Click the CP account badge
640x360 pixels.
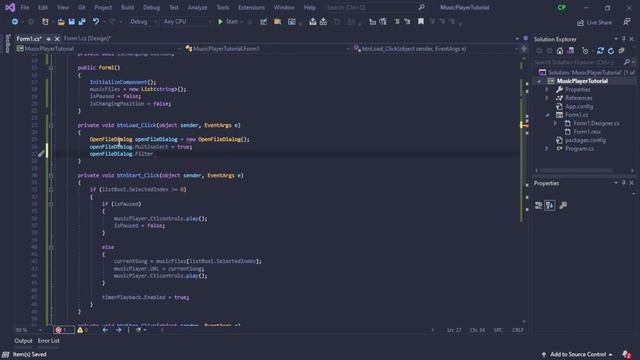562,7
